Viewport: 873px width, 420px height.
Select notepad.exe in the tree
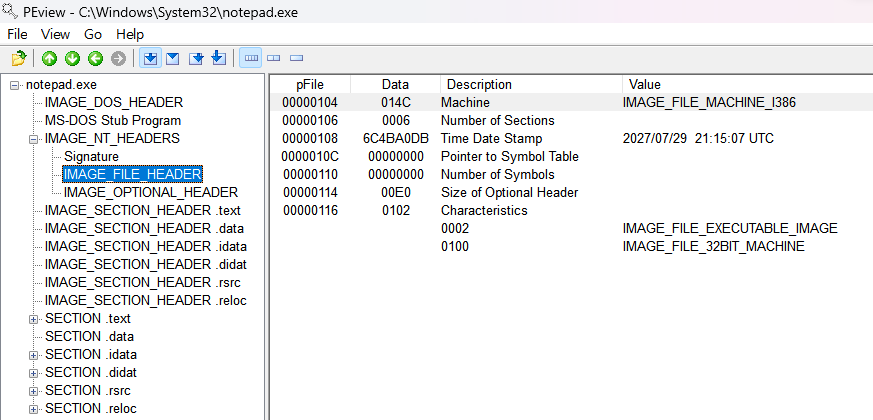point(61,85)
